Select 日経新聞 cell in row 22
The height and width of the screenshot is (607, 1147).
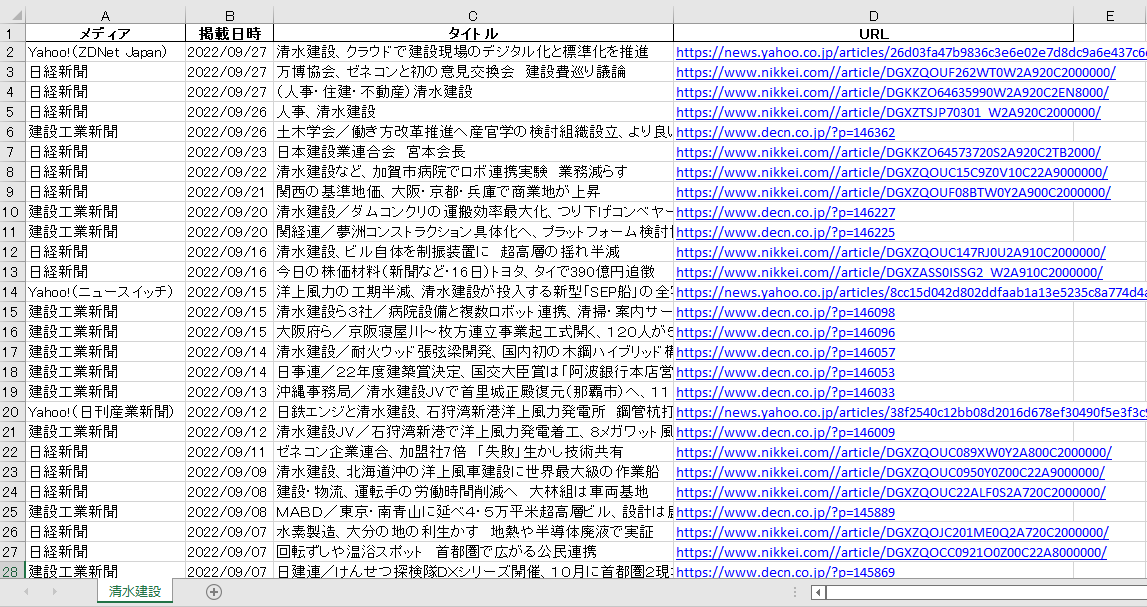[105, 452]
